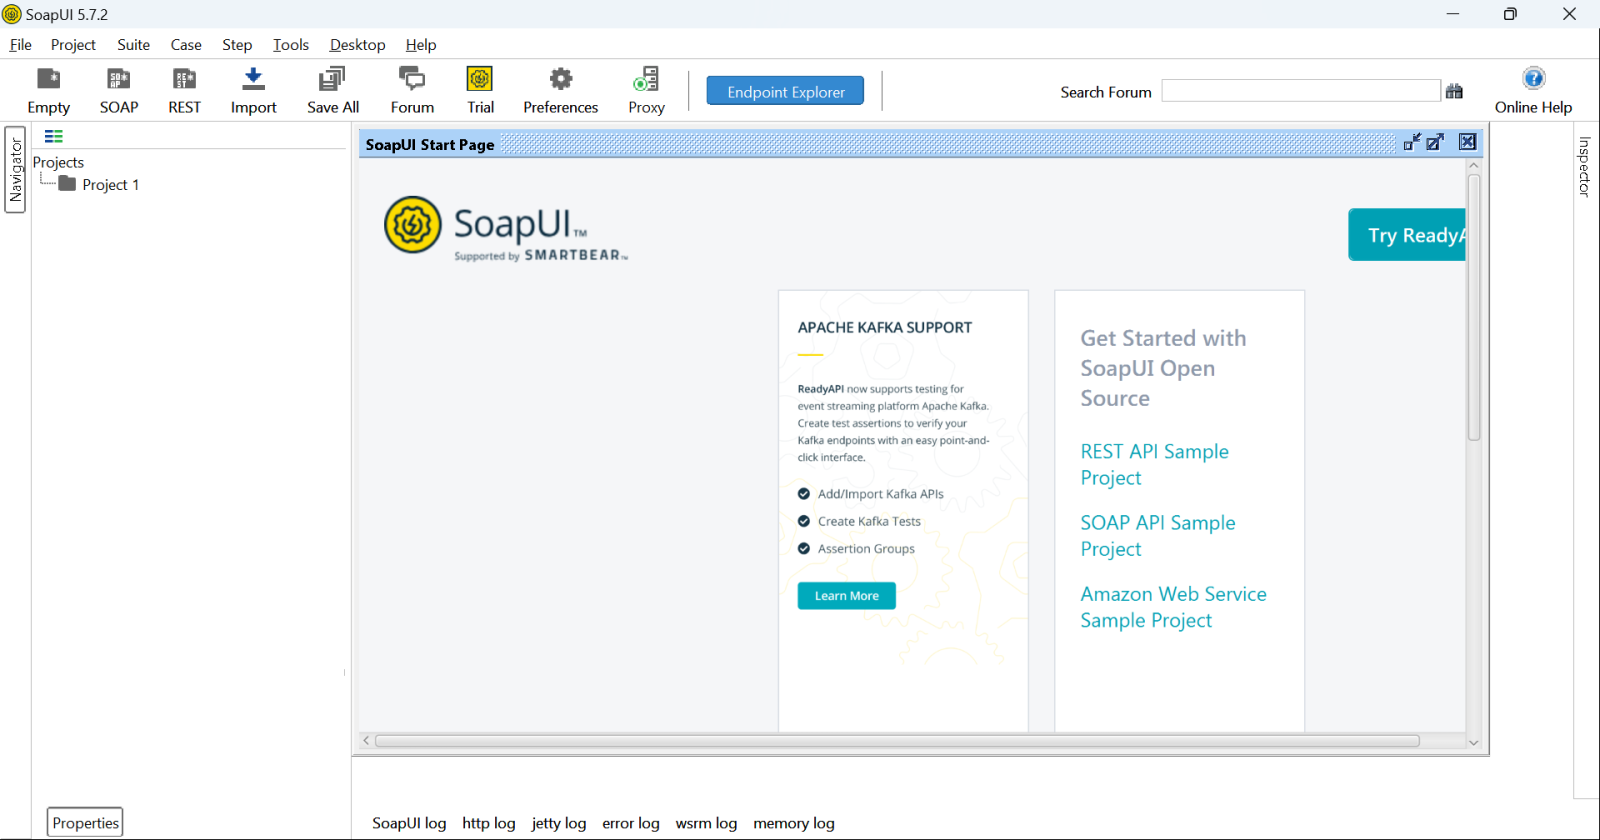1600x840 pixels.
Task: Click the REST project toolbar icon
Action: pyautogui.click(x=184, y=80)
